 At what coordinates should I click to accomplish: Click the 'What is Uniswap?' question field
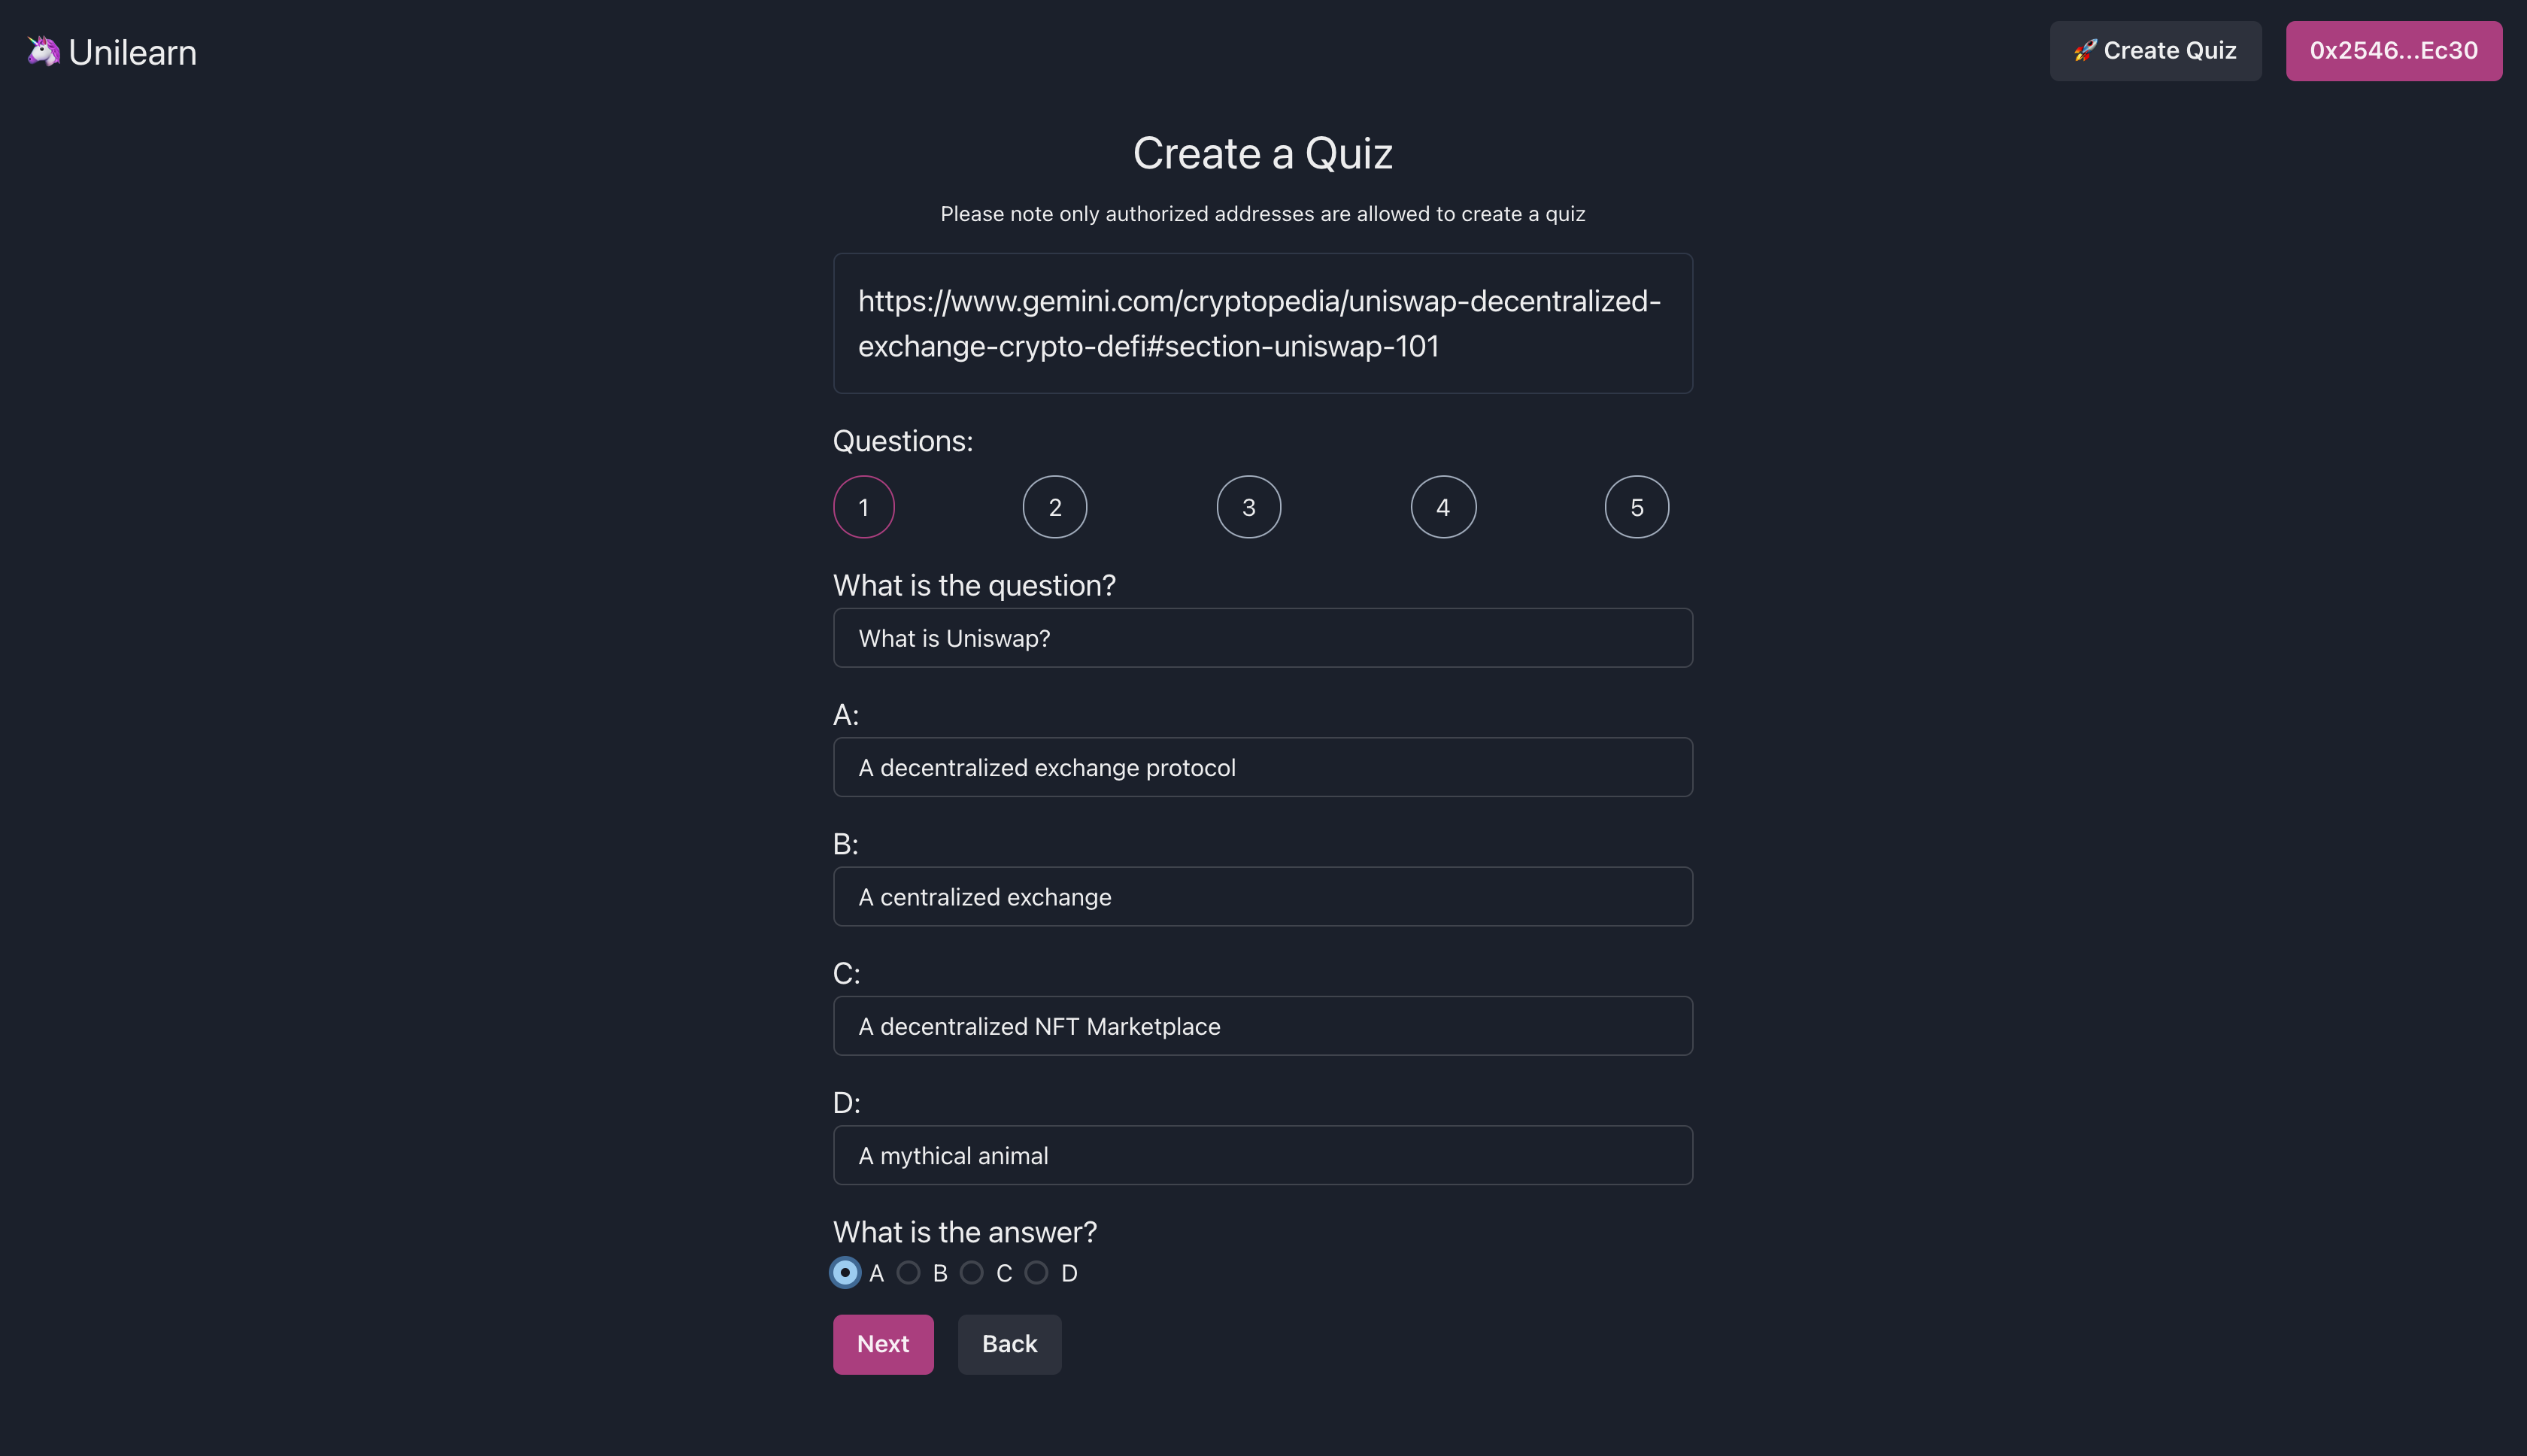(x=1262, y=637)
